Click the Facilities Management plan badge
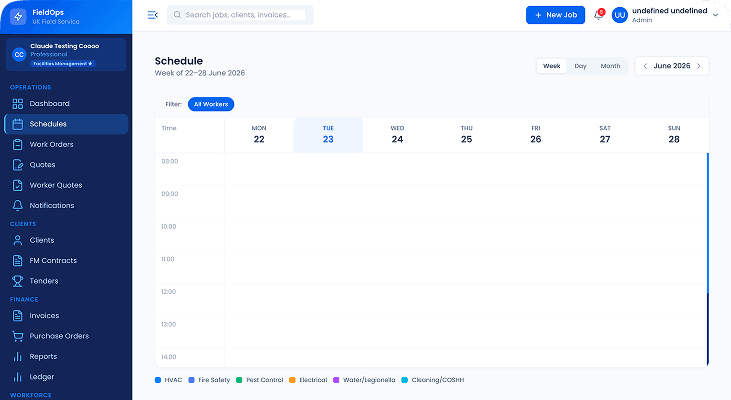The image size is (731, 400). click(x=63, y=64)
